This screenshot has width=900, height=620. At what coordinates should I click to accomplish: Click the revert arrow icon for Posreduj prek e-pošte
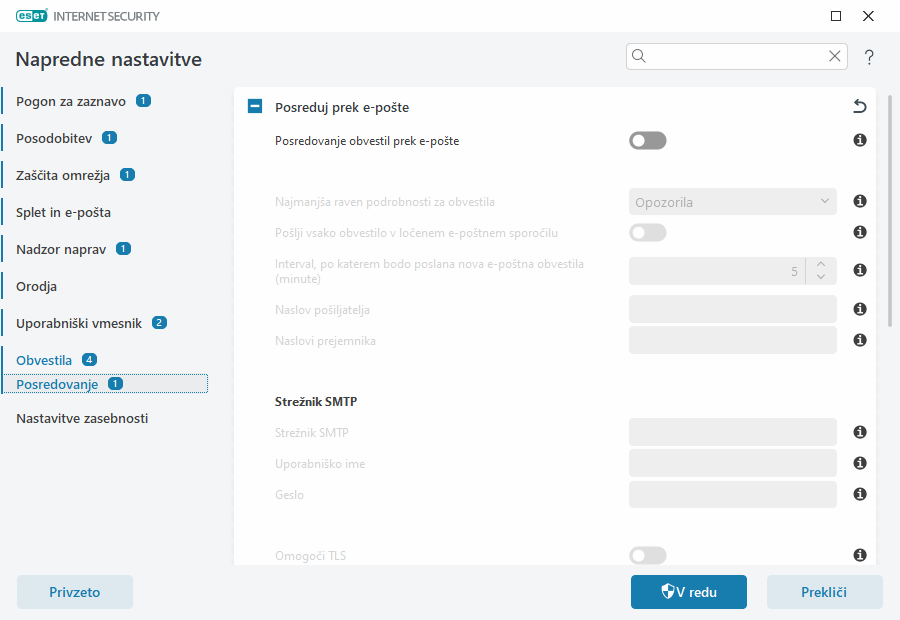coord(859,106)
